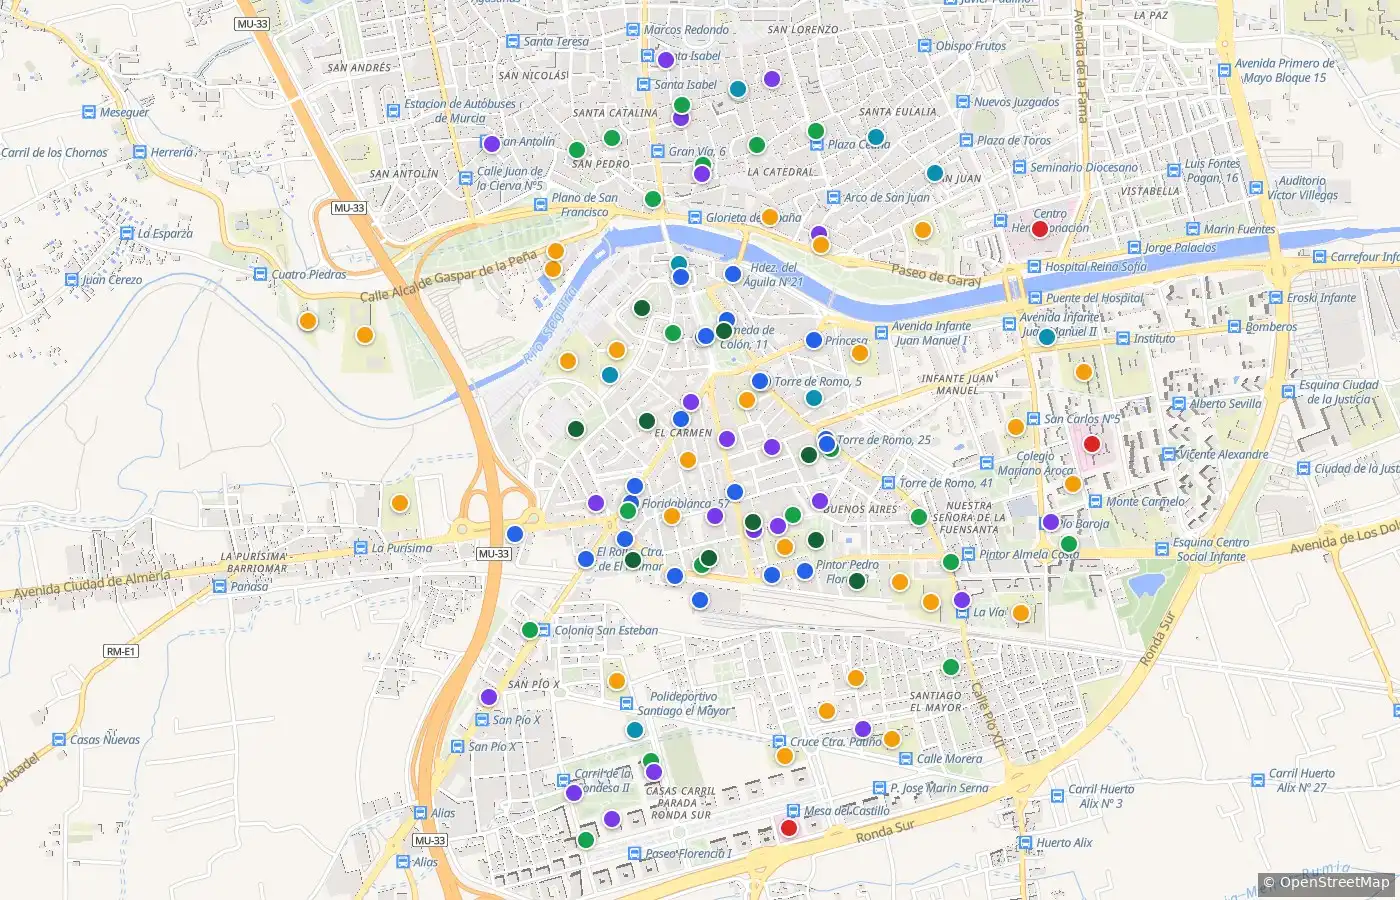Click the Casas Nuevas bus stop icon
This screenshot has height=900, width=1400.
click(59, 740)
